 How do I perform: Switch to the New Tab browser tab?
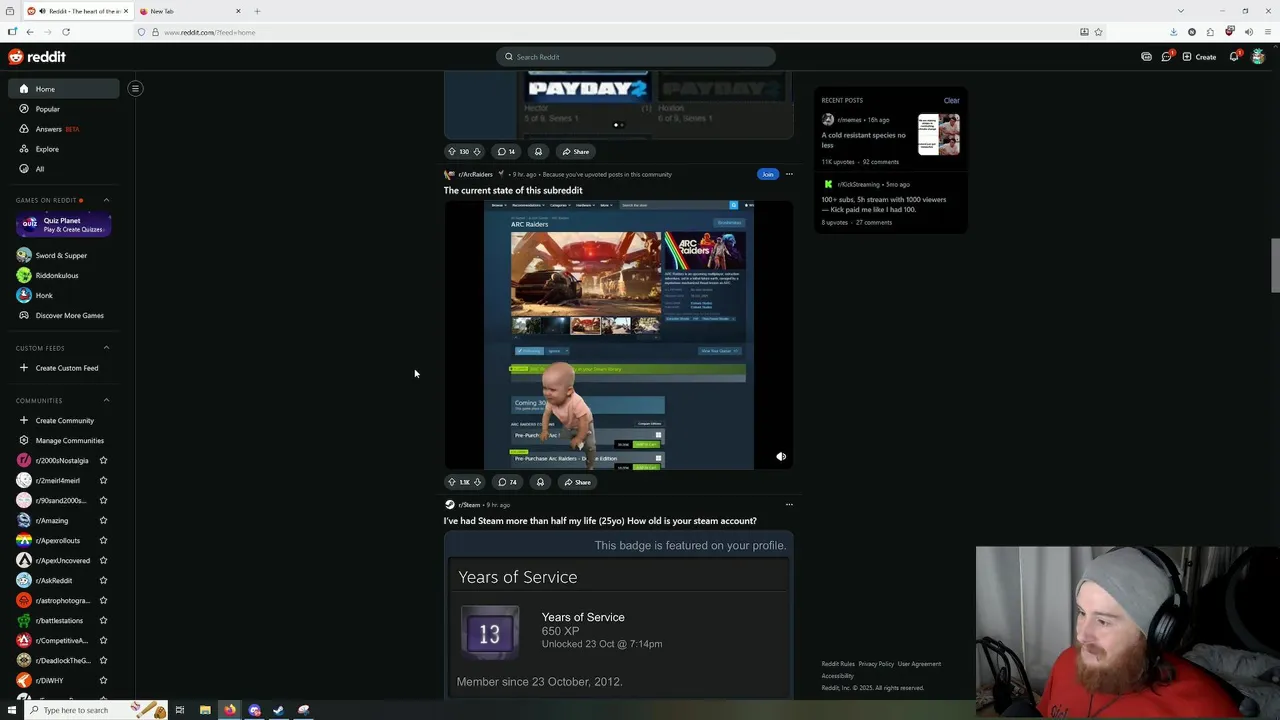190,11
